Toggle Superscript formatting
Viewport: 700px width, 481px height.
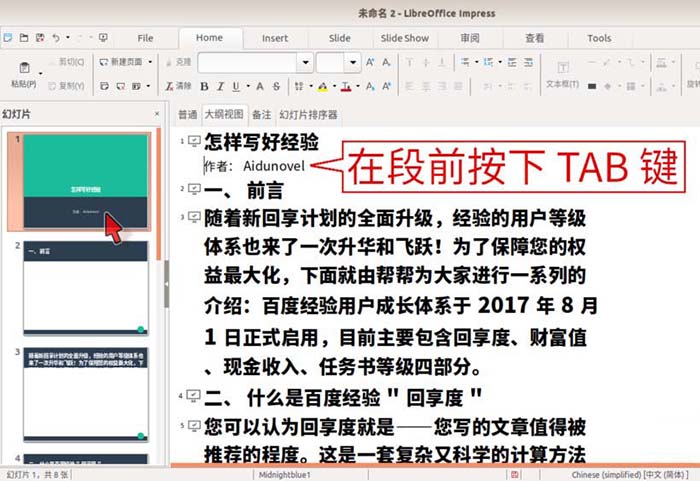[x=387, y=86]
